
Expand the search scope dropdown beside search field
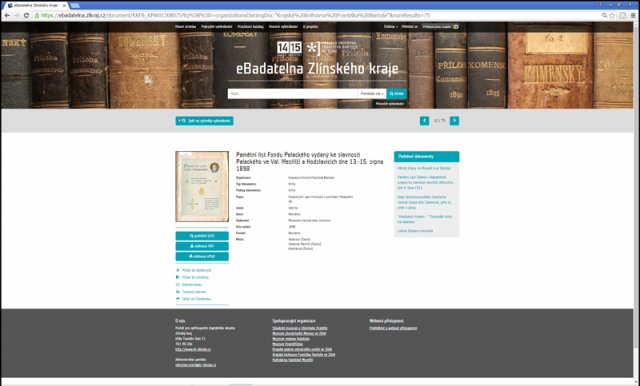pyautogui.click(x=372, y=93)
